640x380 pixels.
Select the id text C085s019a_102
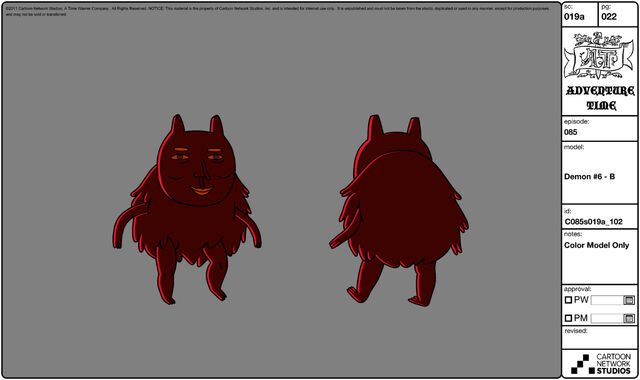click(x=593, y=222)
